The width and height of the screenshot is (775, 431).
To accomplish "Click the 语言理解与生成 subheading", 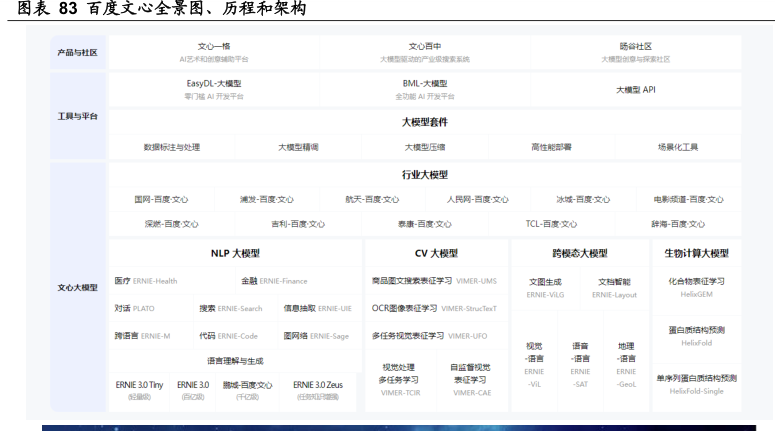I will (235, 361).
